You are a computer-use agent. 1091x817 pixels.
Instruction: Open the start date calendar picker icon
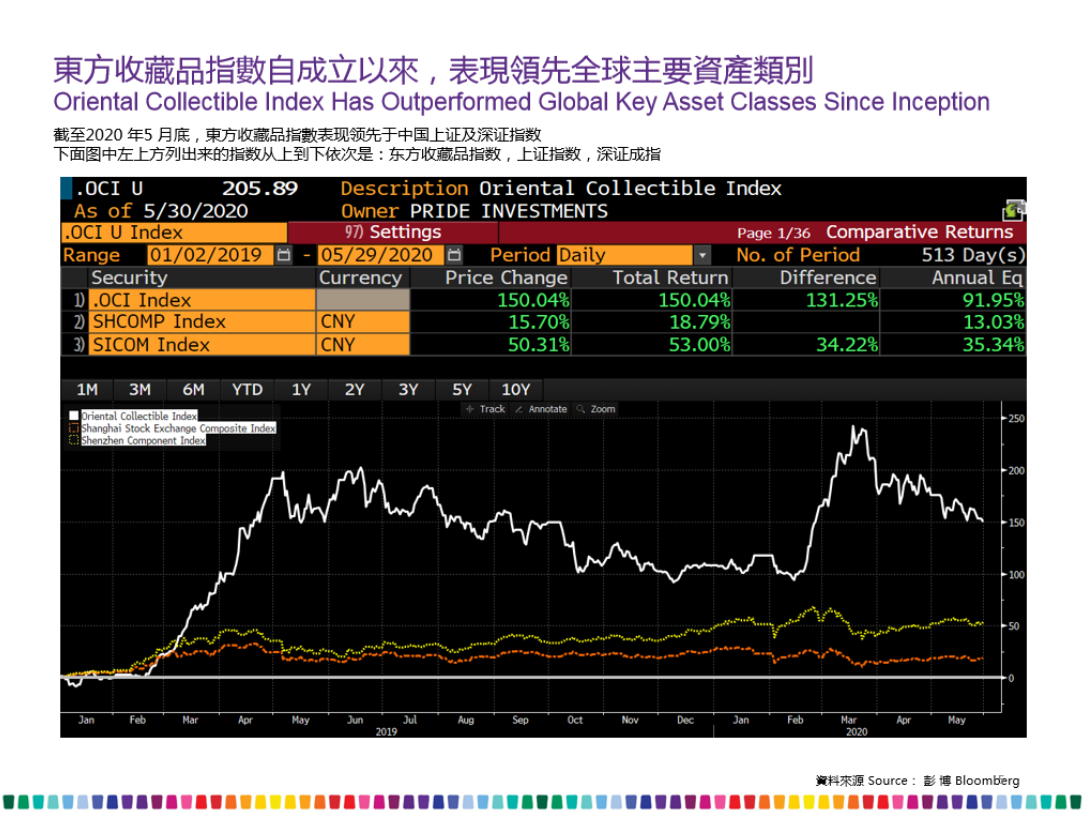pos(283,255)
